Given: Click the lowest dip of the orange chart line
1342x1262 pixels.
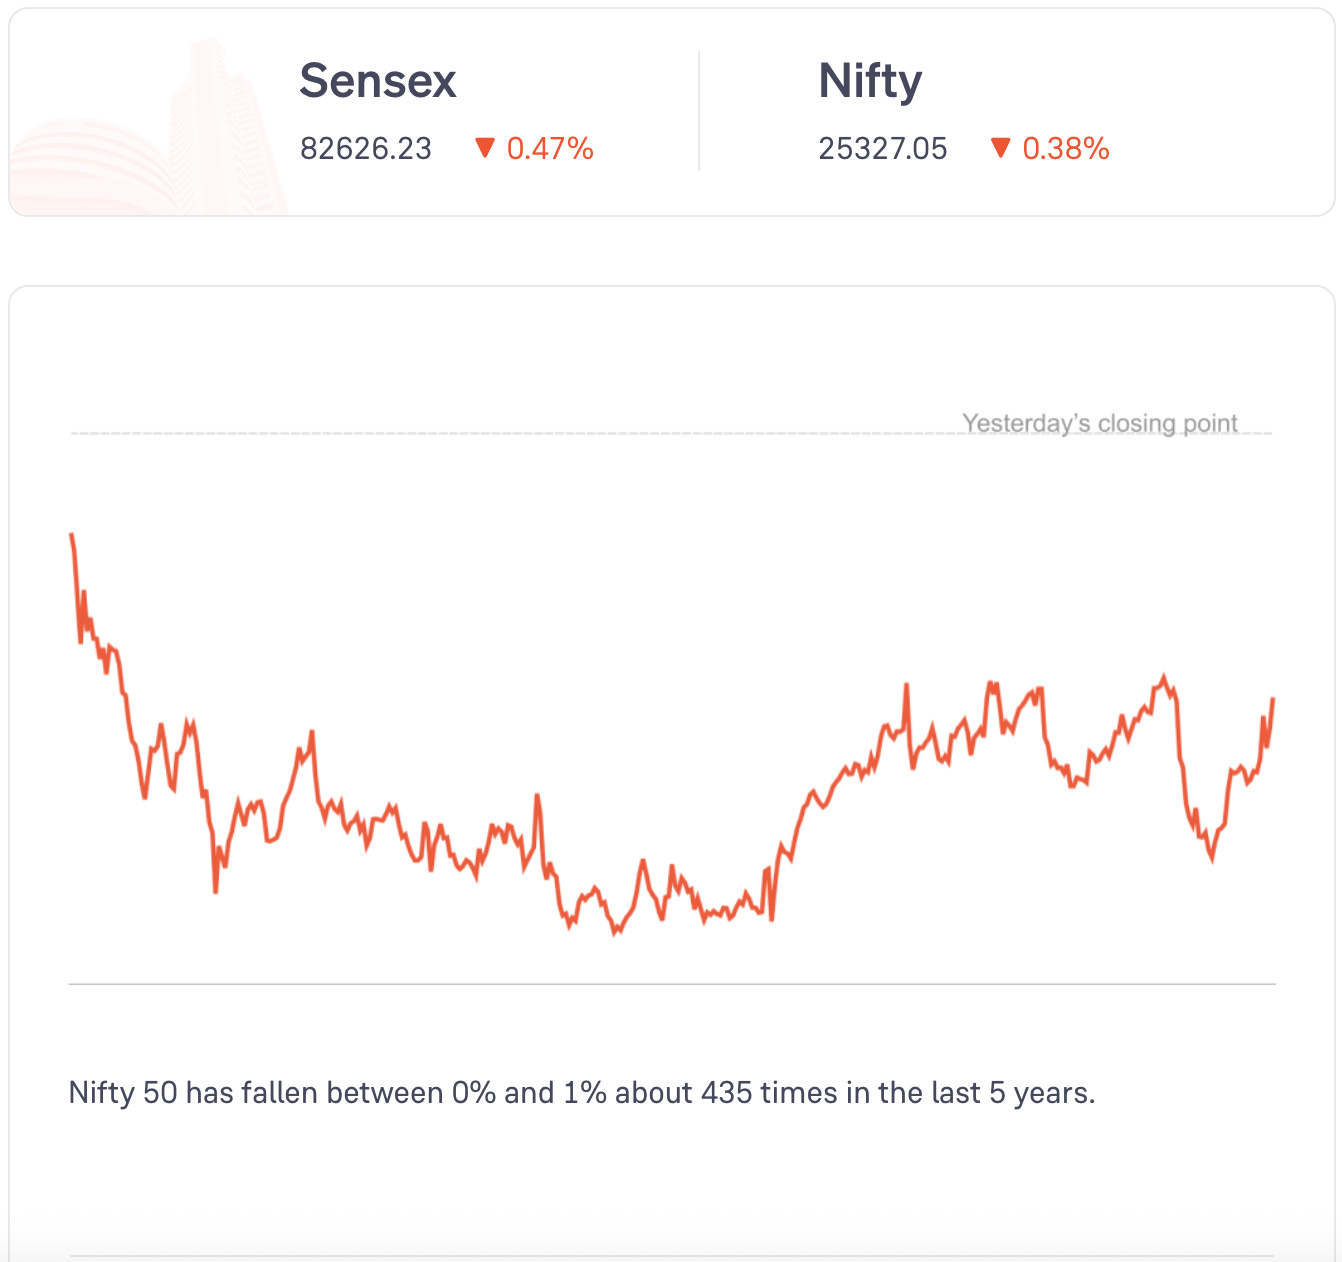Looking at the screenshot, I should click(x=615, y=932).
